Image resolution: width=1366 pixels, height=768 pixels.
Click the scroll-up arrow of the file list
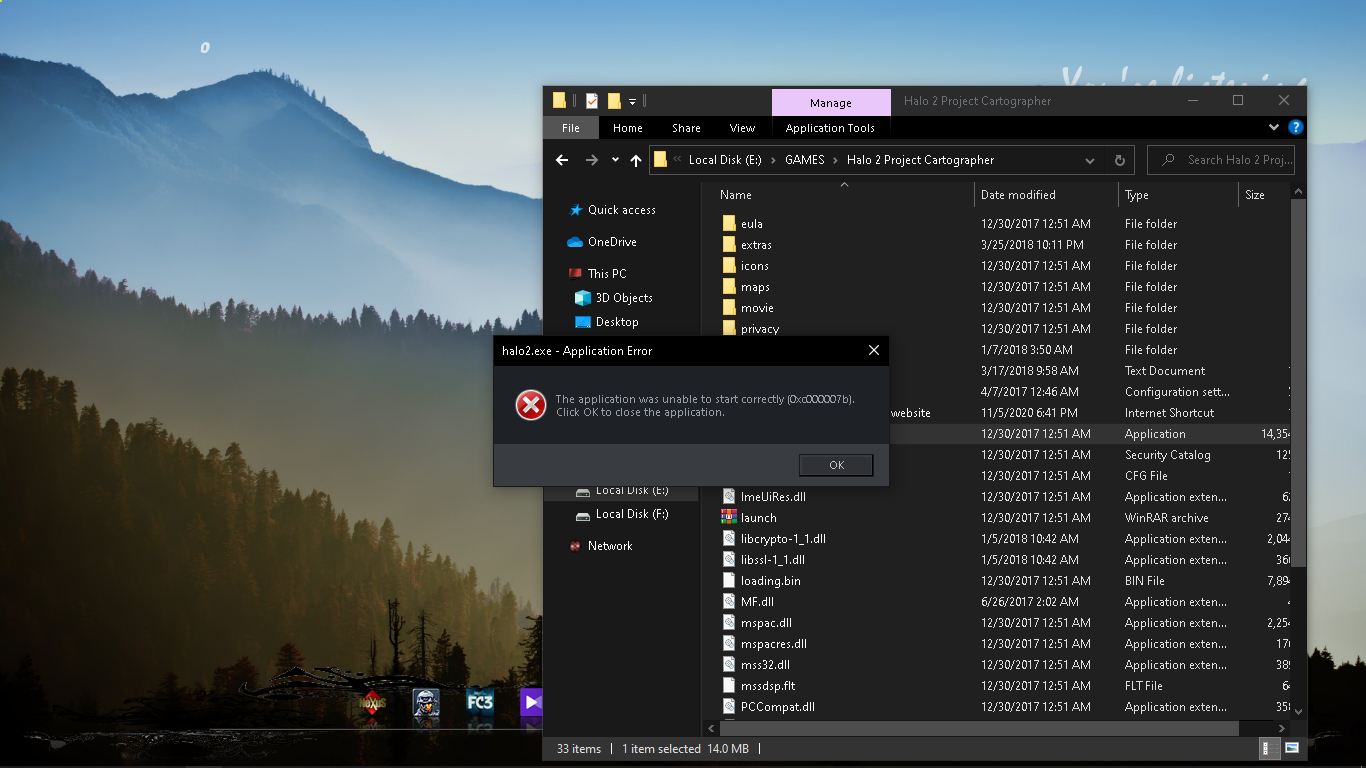point(1299,192)
